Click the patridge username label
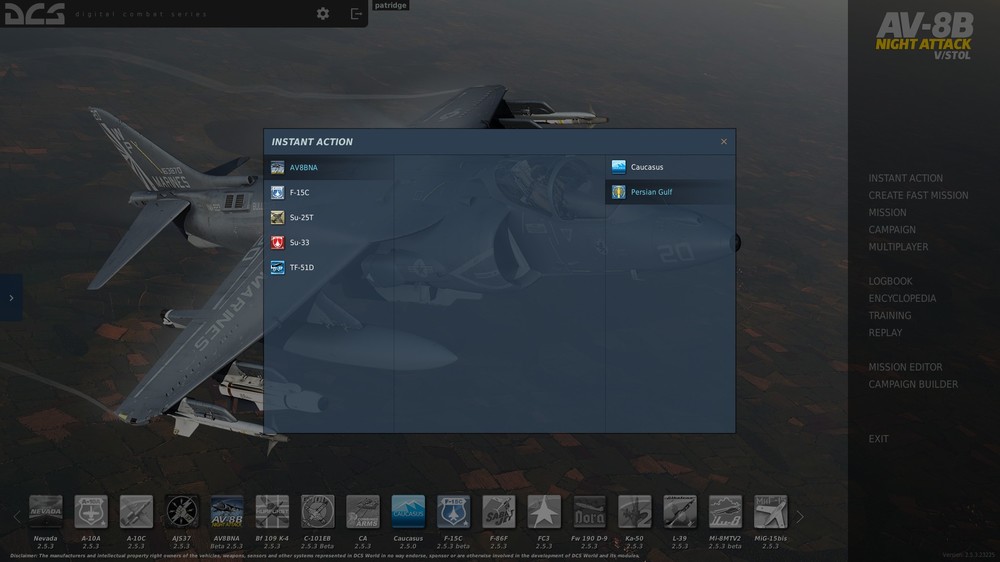Image resolution: width=1000 pixels, height=562 pixels. (x=390, y=5)
